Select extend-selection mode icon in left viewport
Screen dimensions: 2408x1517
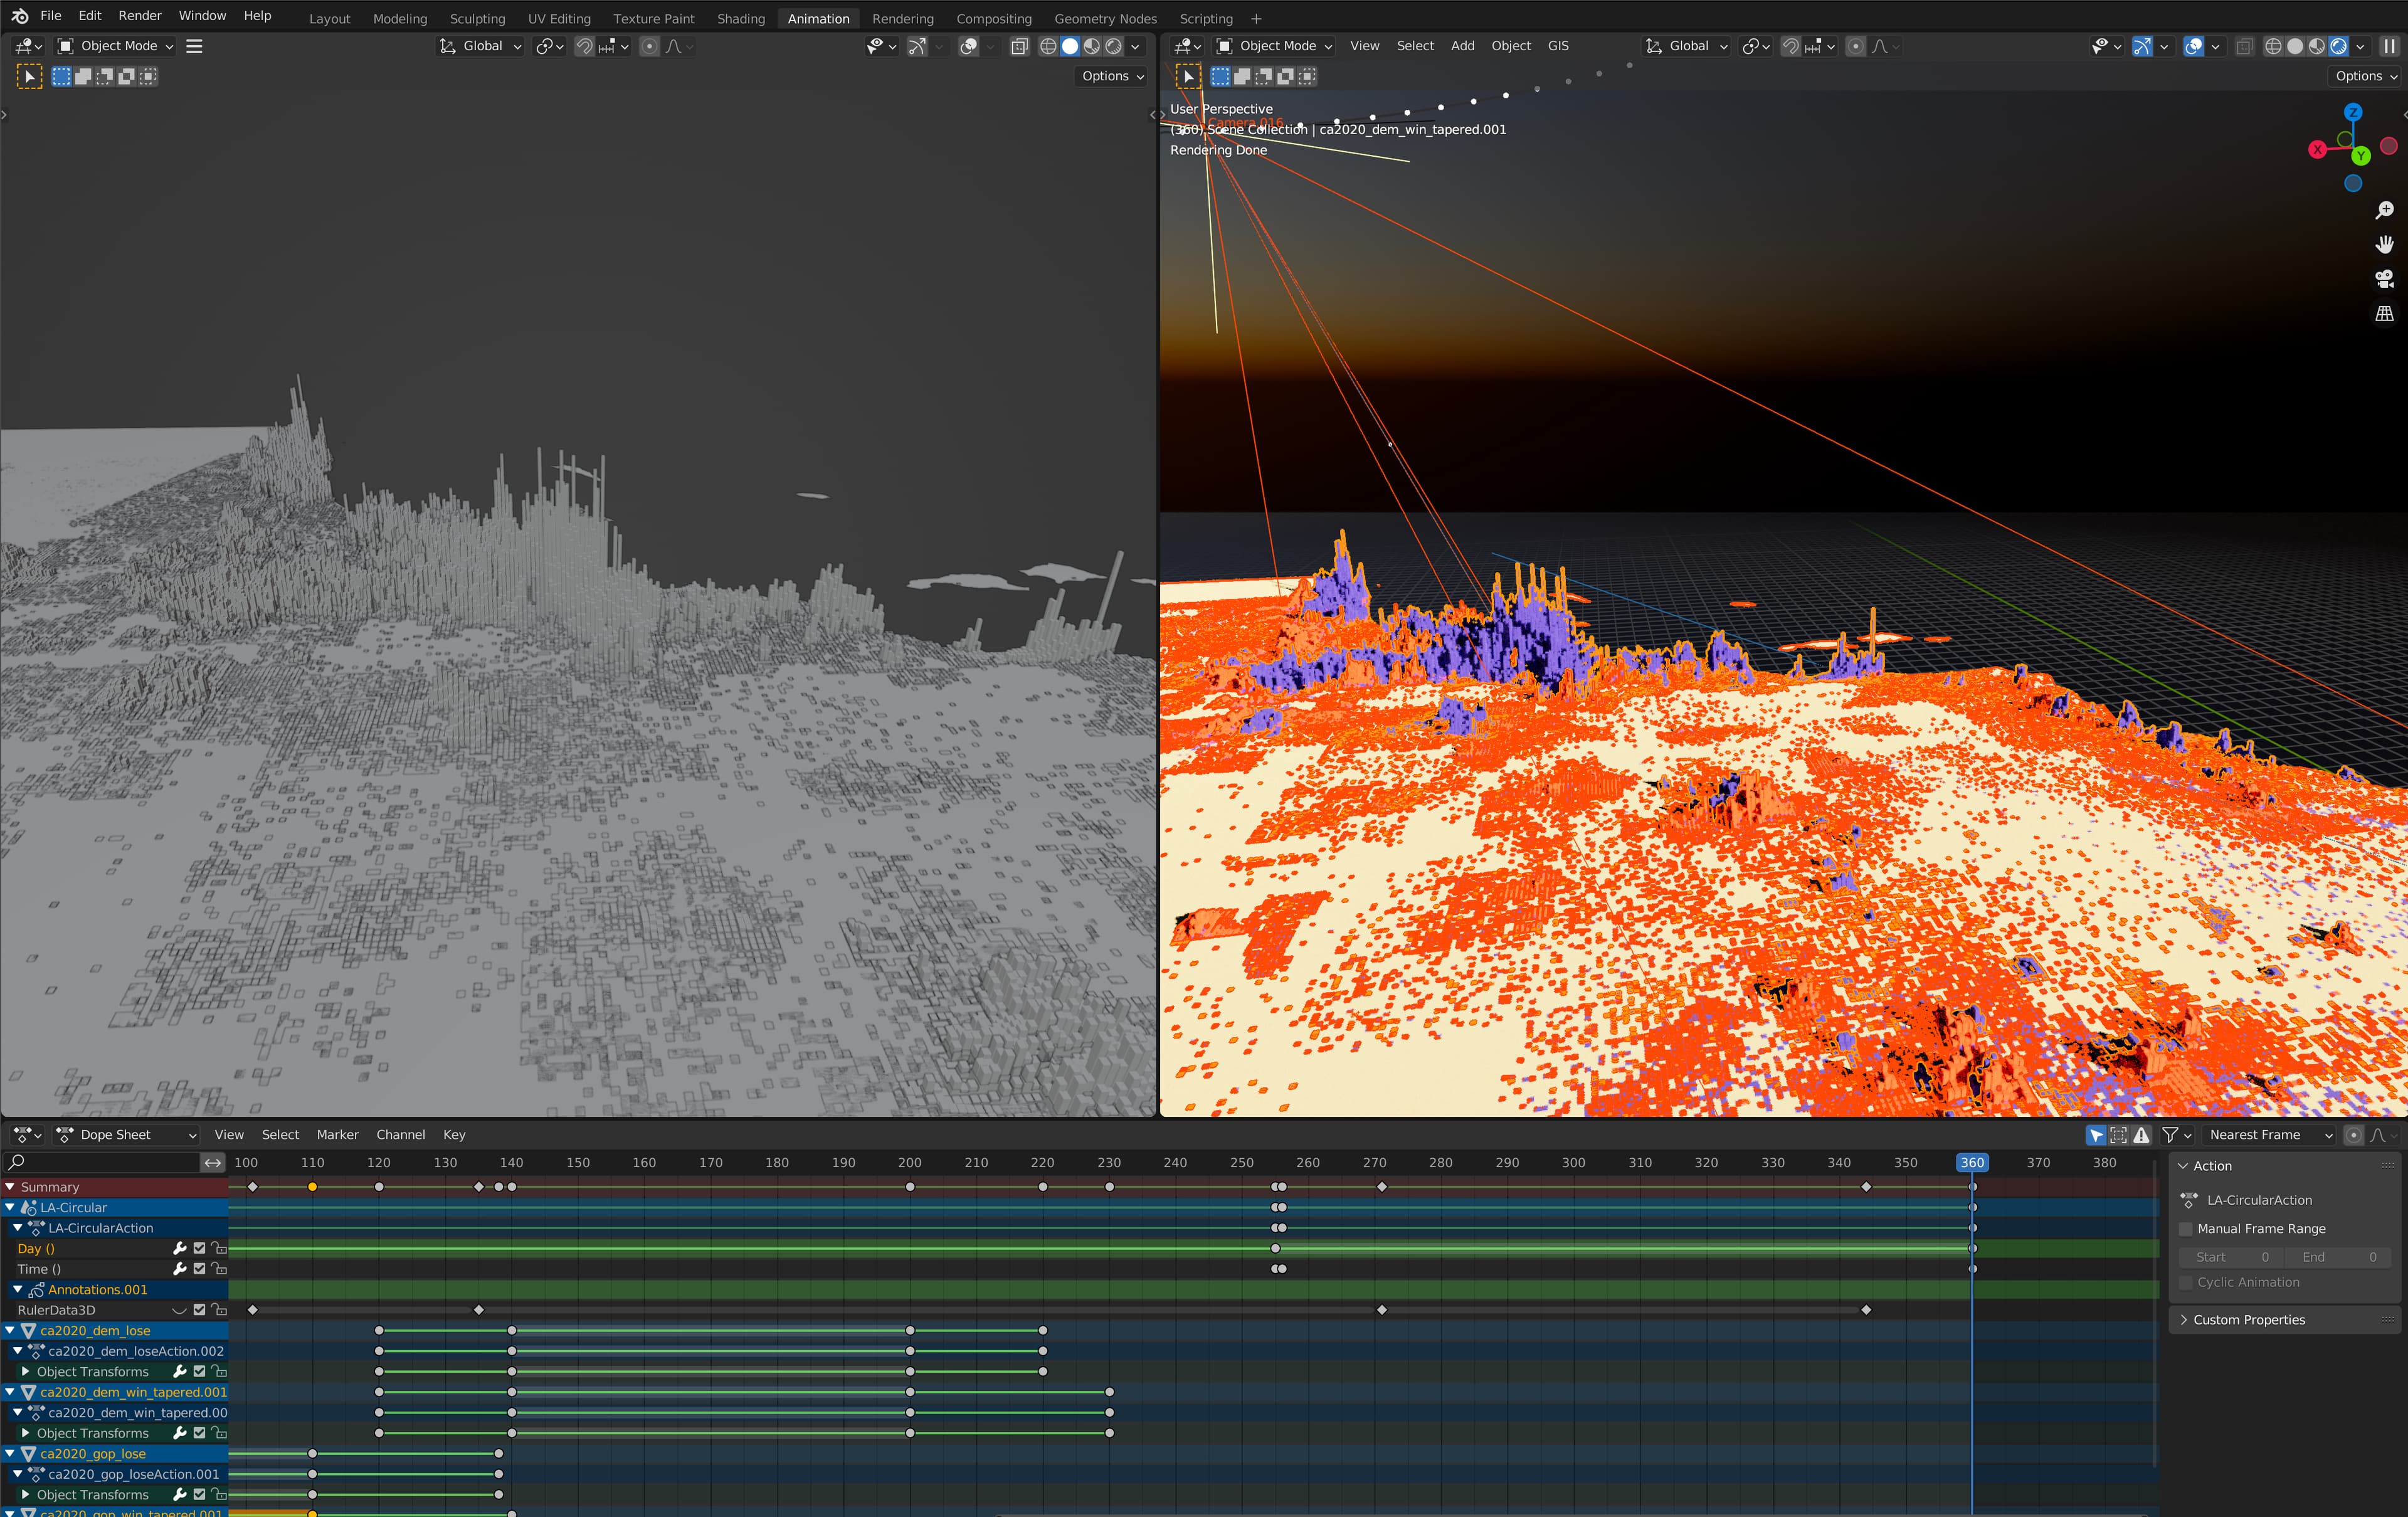coord(83,76)
